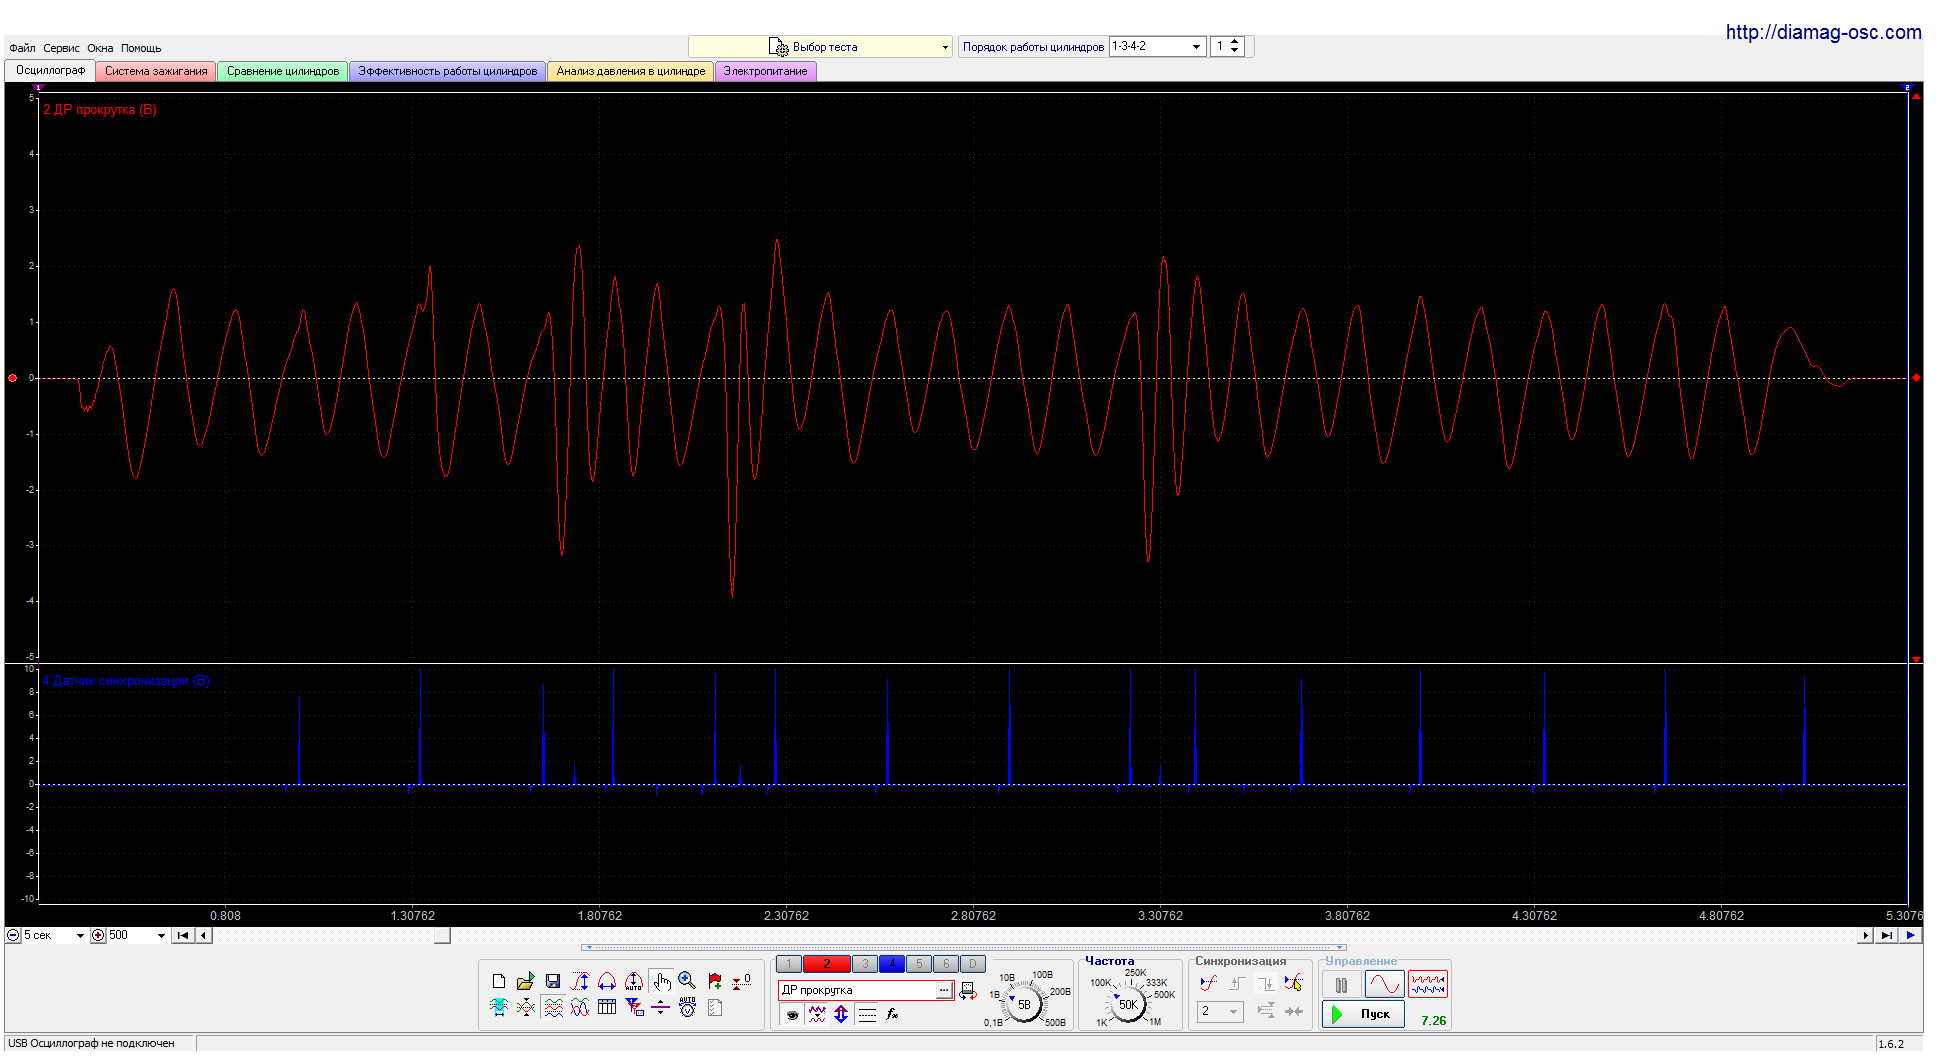1936x1056 pixels.
Task: Toggle channel 5 button
Action: coord(919,964)
